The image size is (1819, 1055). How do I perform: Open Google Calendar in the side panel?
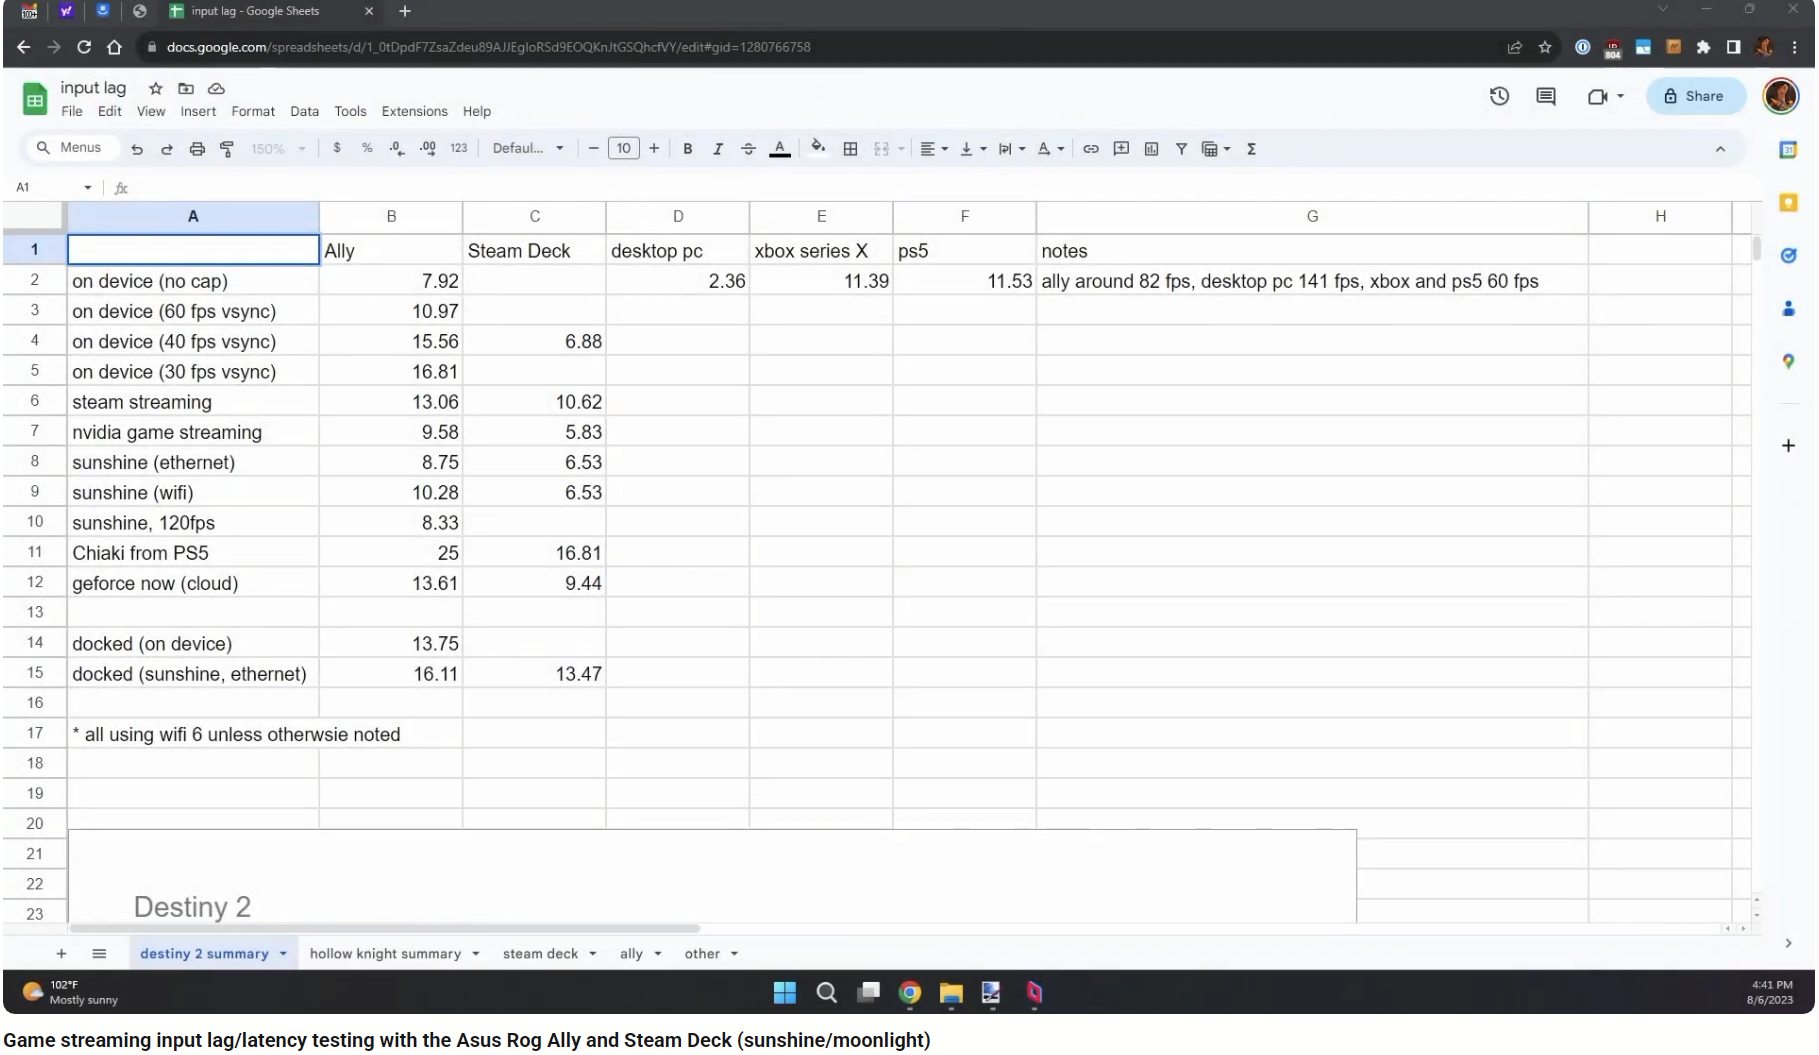coord(1788,150)
